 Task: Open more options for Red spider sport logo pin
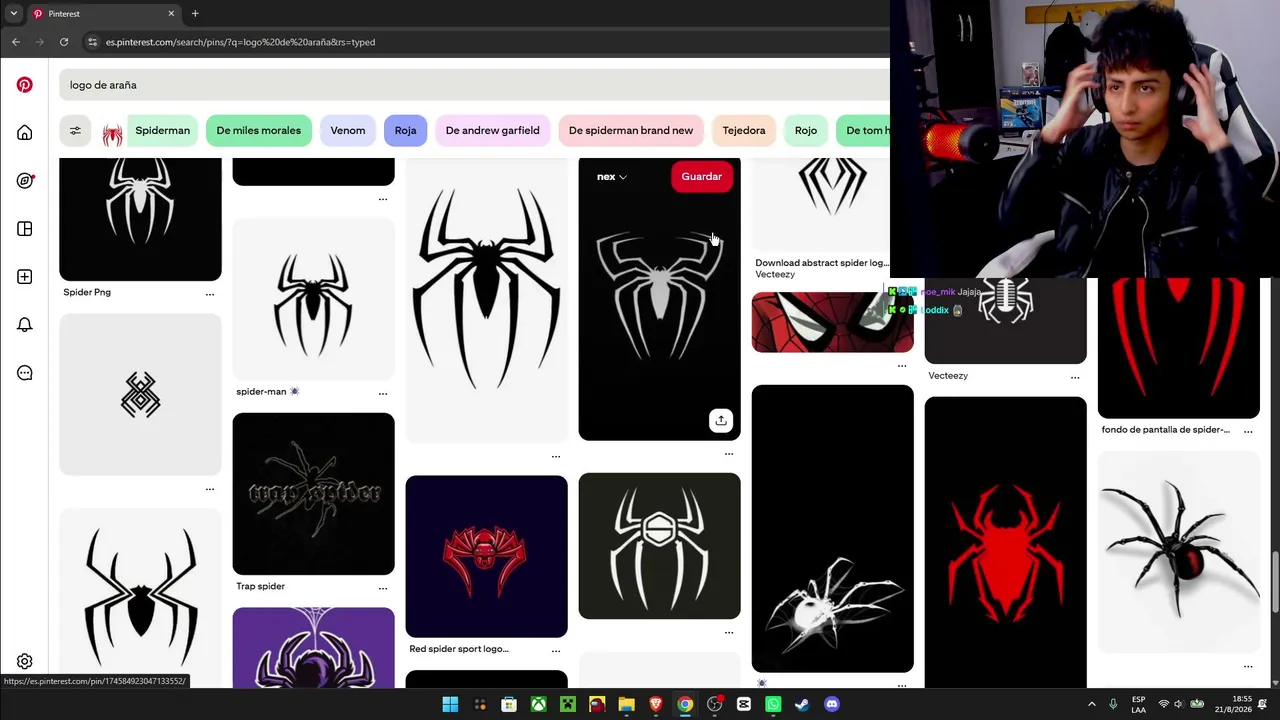pos(556,651)
